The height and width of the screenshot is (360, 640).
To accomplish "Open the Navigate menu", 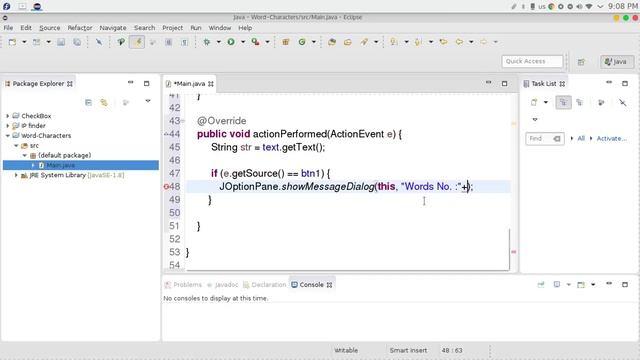I will pyautogui.click(x=113, y=28).
